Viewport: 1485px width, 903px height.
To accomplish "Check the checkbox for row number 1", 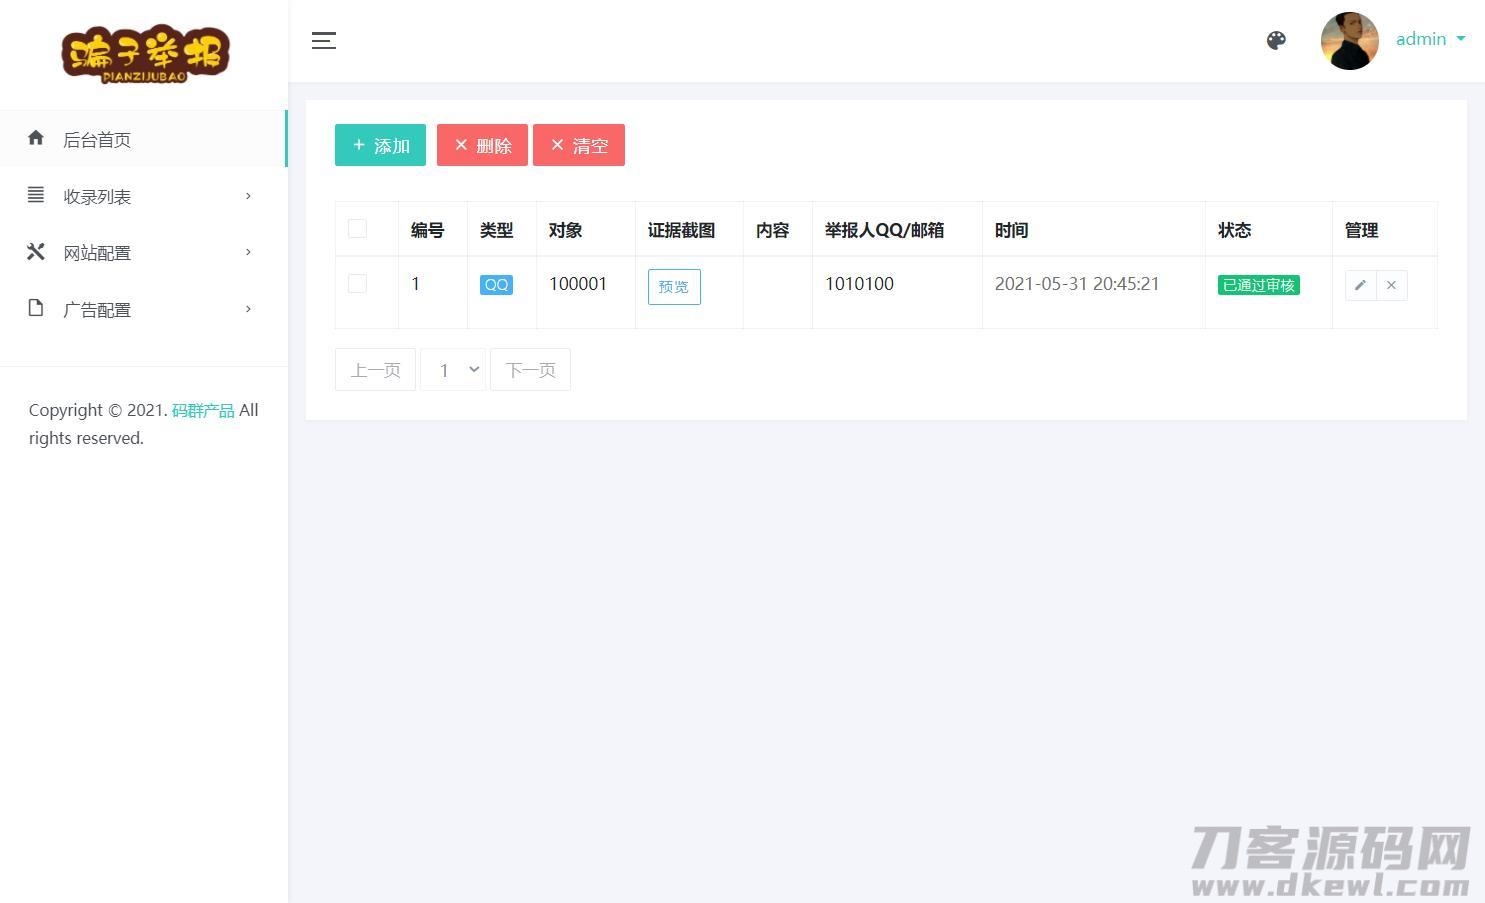I will (x=357, y=284).
